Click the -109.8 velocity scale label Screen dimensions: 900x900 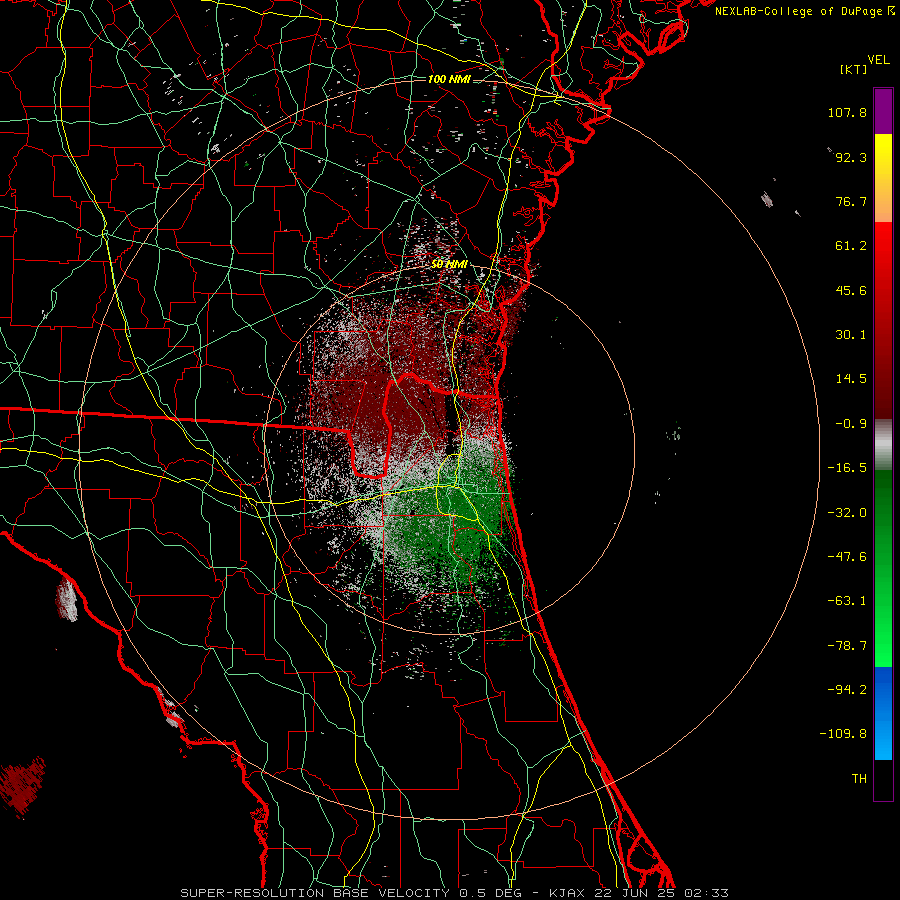[843, 734]
